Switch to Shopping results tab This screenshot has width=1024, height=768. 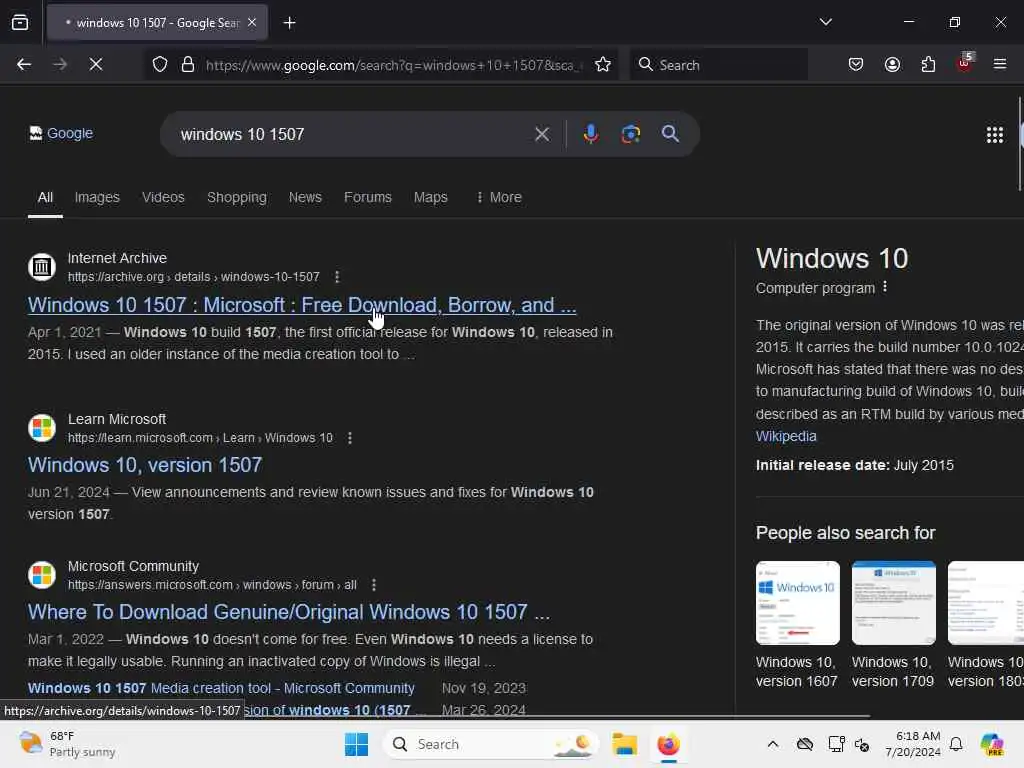pos(236,197)
